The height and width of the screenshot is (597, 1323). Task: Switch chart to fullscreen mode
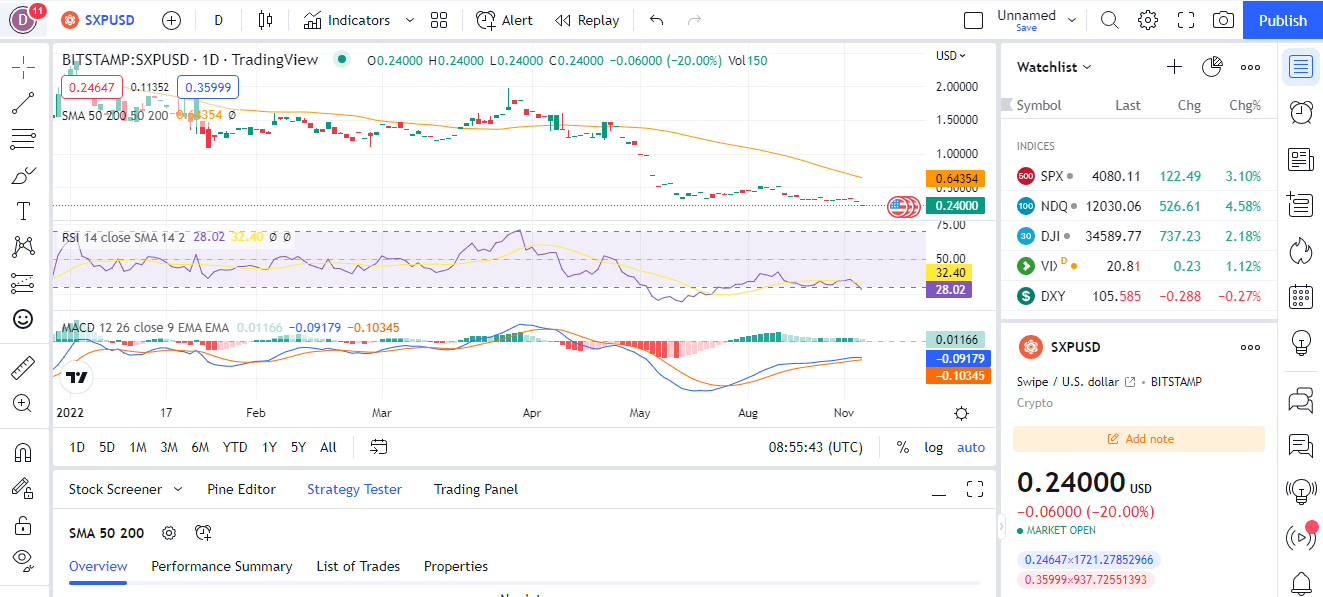pos(1186,20)
